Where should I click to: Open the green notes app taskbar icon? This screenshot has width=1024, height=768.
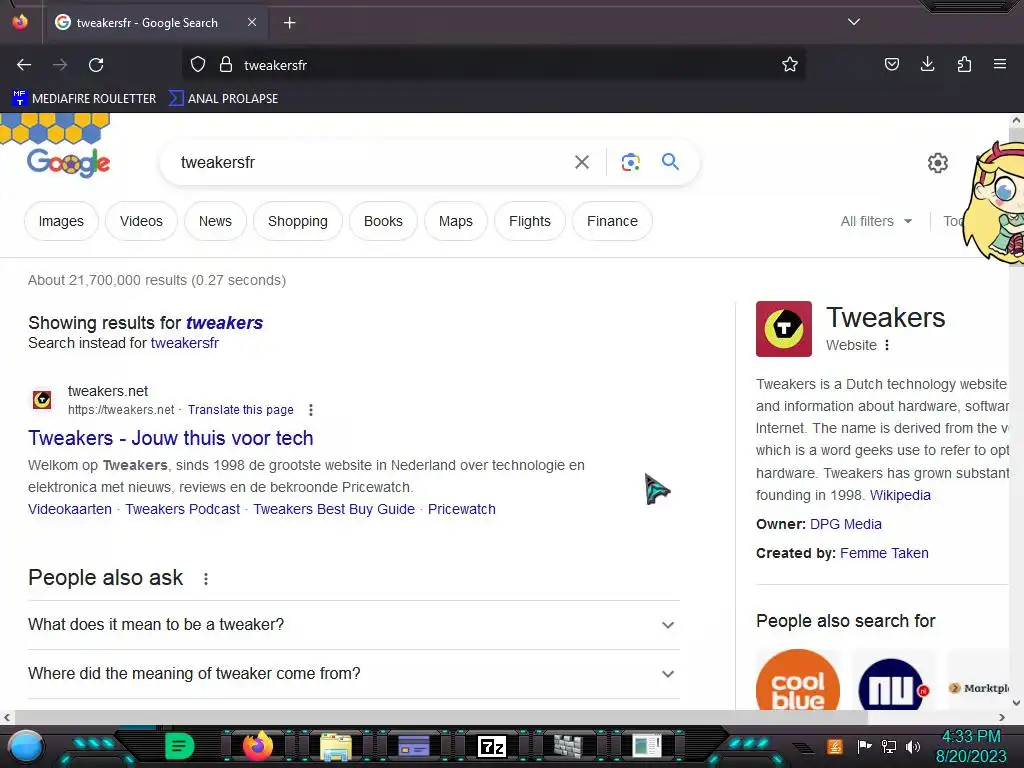[179, 746]
